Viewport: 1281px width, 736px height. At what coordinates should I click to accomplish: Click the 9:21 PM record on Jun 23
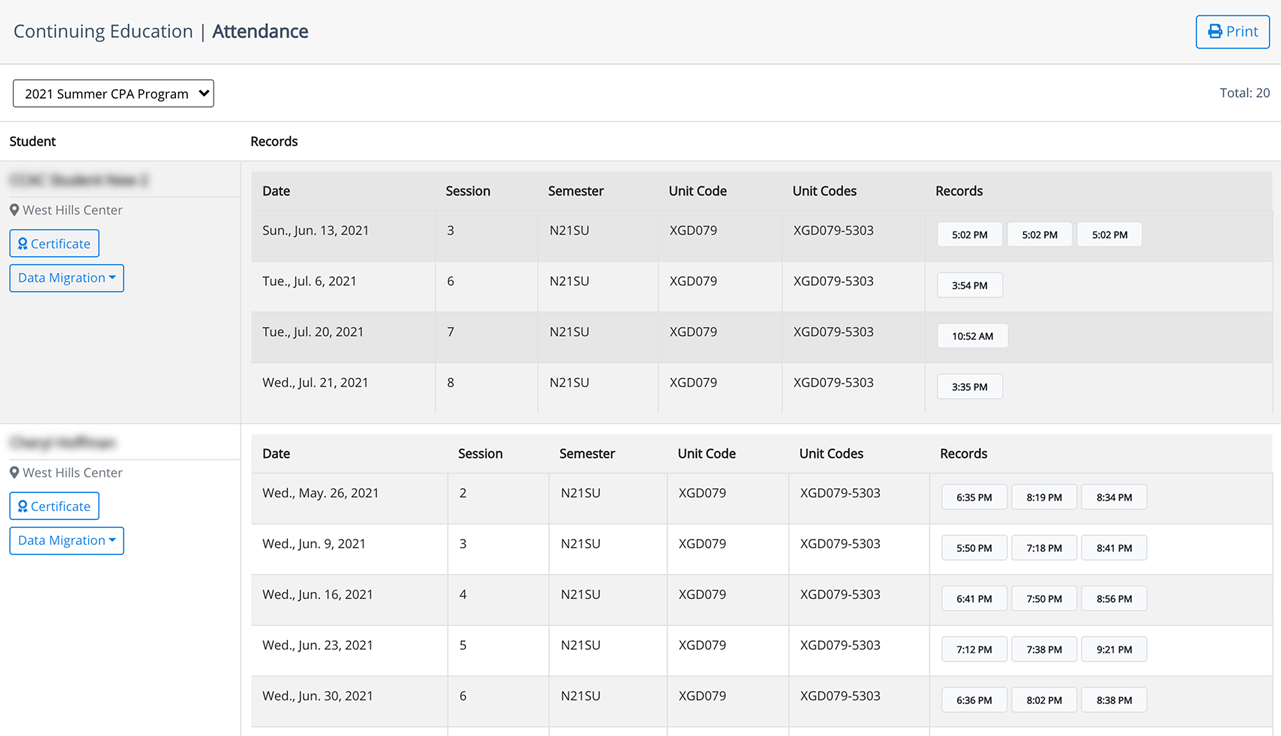(1113, 649)
